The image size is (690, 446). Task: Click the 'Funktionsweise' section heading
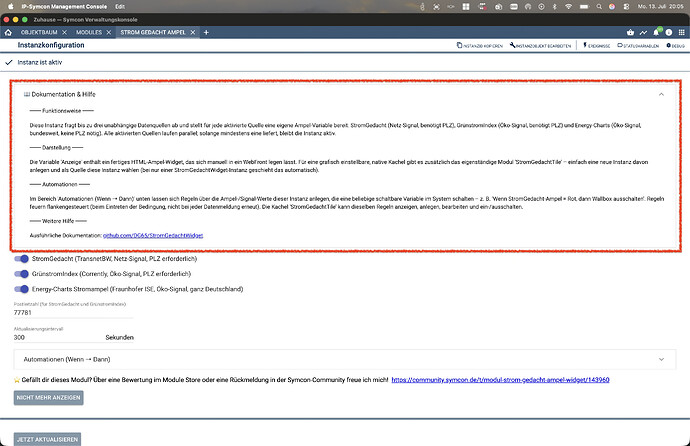click(62, 111)
